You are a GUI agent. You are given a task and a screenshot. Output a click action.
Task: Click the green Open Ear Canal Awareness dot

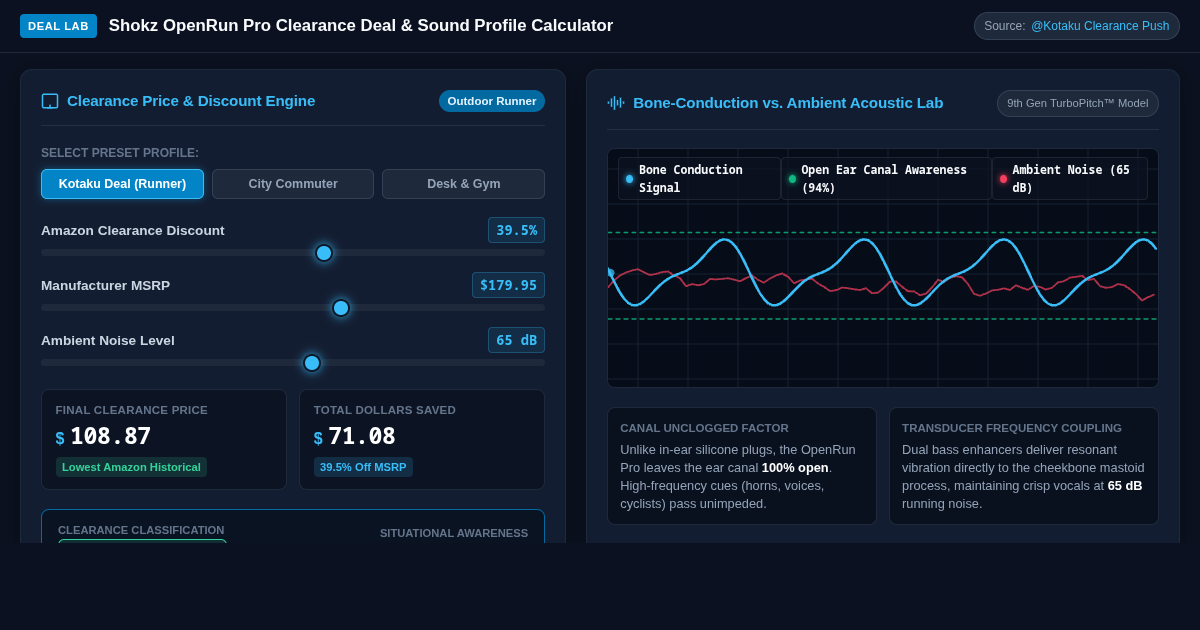tap(792, 179)
